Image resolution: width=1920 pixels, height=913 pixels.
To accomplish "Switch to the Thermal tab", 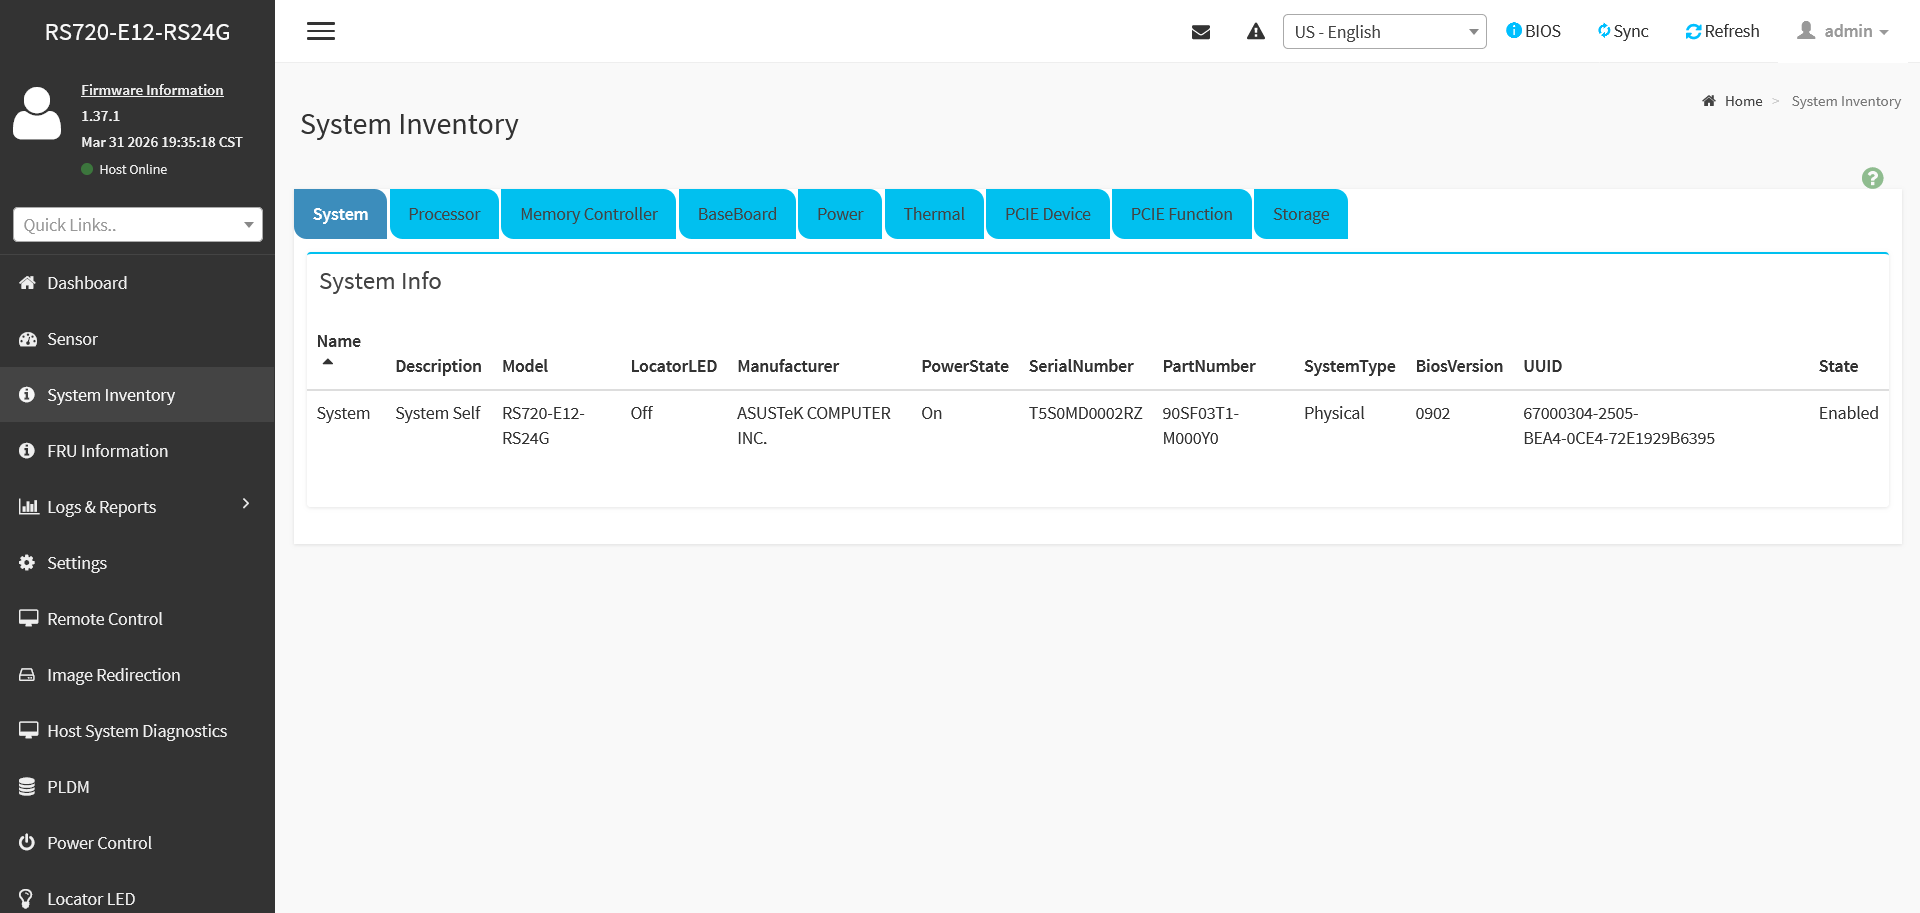I will (934, 214).
